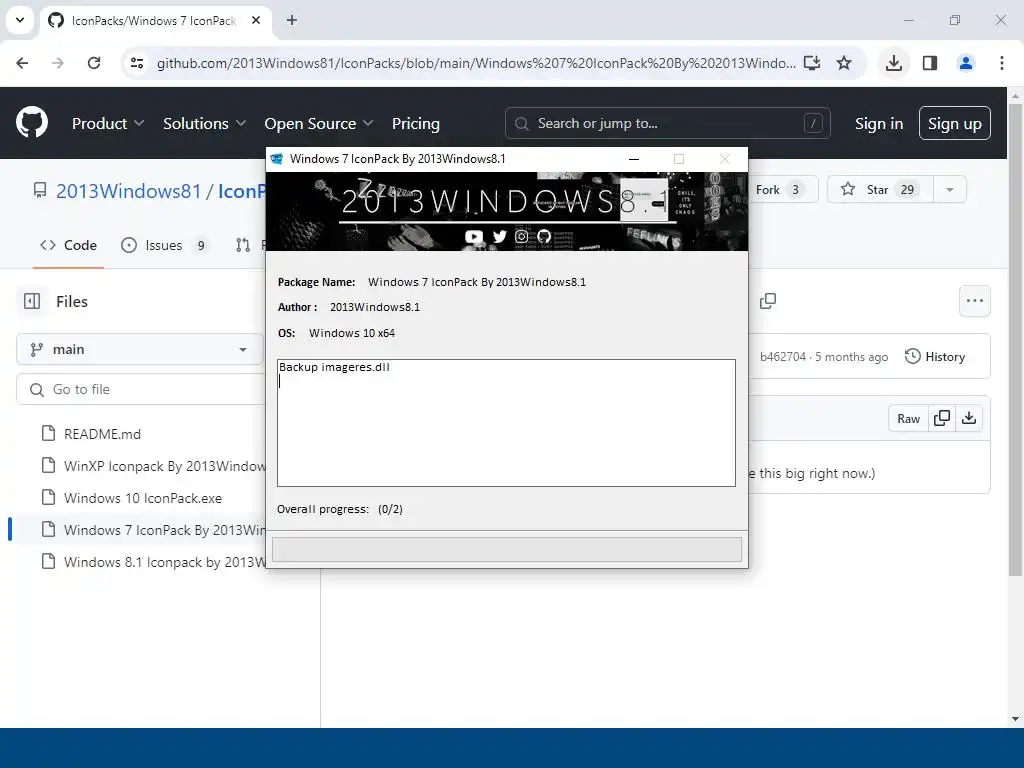Click the 'Overall progress: (0/2)' label
Viewport: 1024px width, 768px height.
340,509
